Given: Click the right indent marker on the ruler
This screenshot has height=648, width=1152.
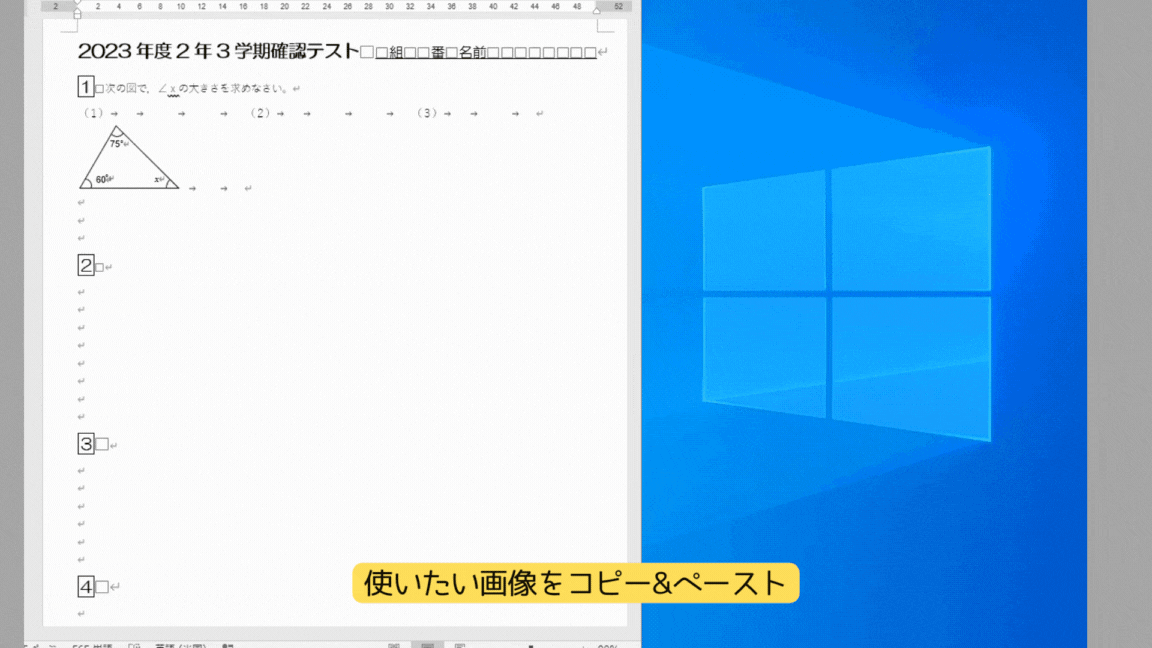Looking at the screenshot, I should coord(597,10).
